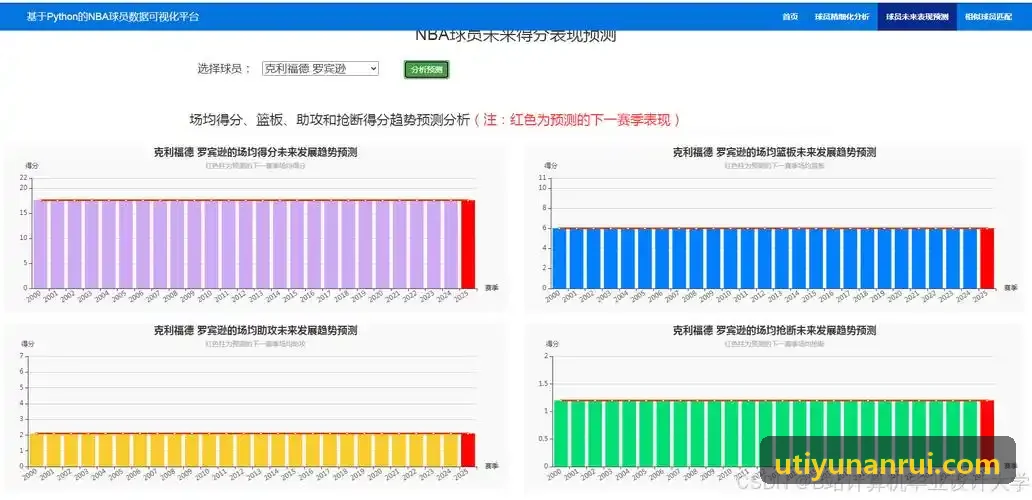
Task: Click the yellow 2012 bar in assists chart
Action: [x=243, y=450]
